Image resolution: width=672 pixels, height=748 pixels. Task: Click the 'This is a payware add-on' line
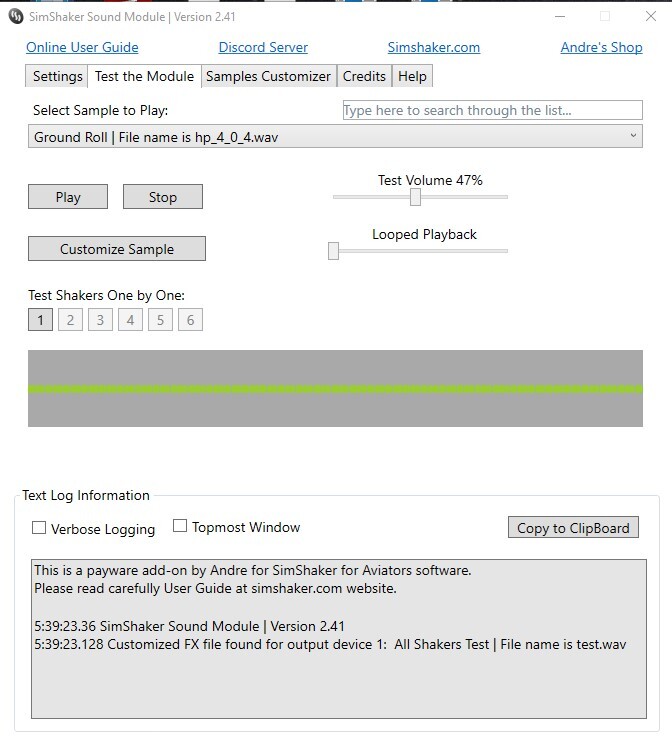tap(253, 571)
